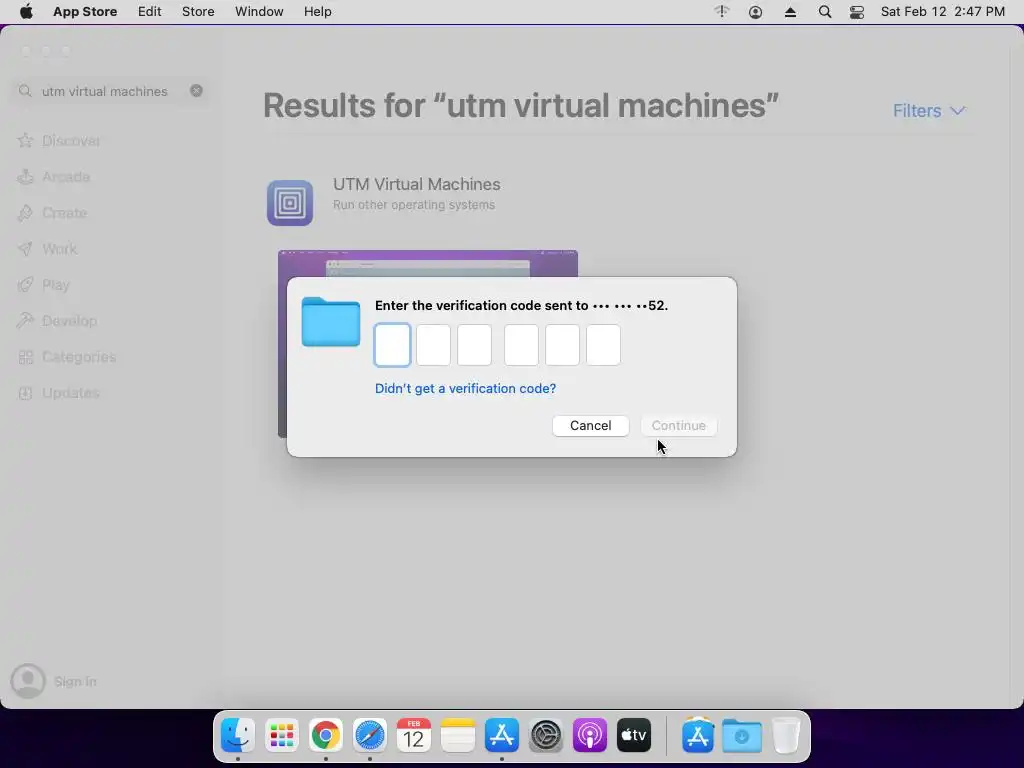Click the sixth verification code box
This screenshot has height=768, width=1024.
click(x=603, y=345)
